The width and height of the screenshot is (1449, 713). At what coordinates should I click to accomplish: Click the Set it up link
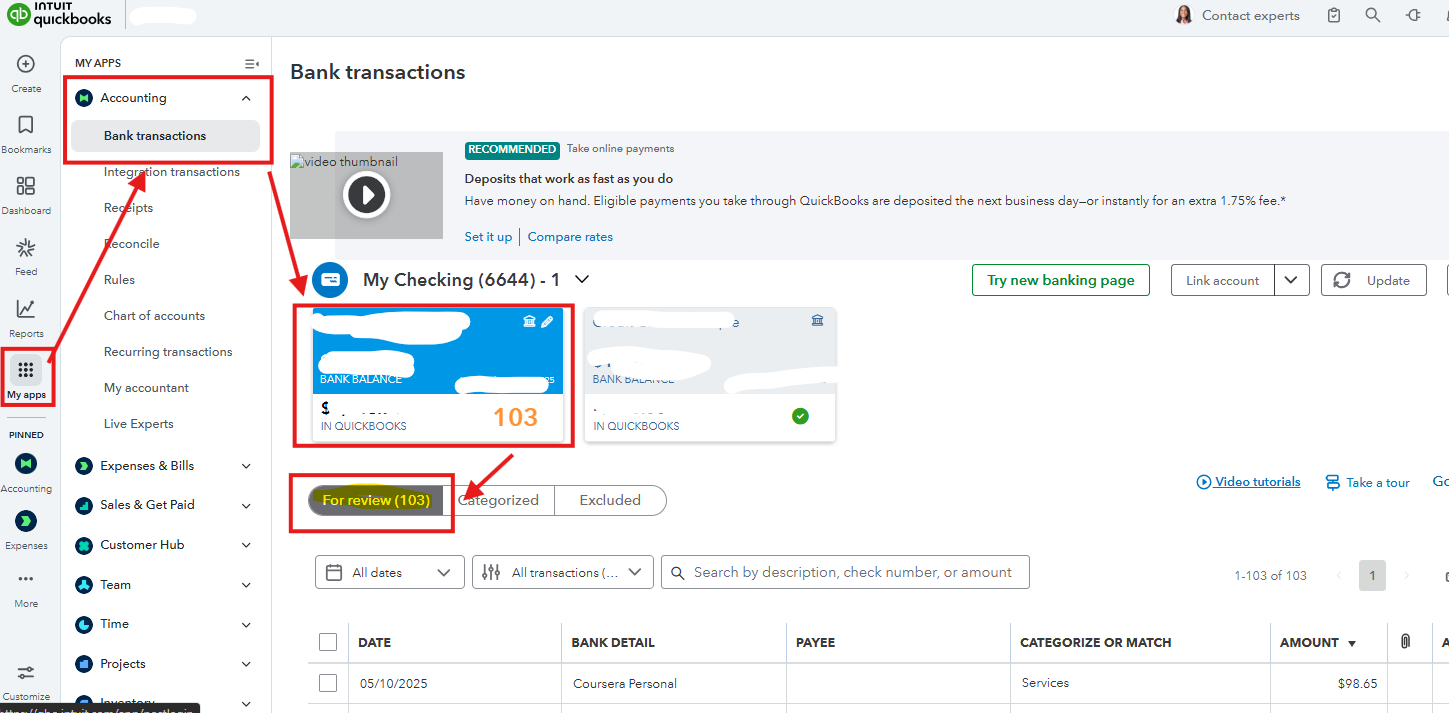[x=488, y=237]
